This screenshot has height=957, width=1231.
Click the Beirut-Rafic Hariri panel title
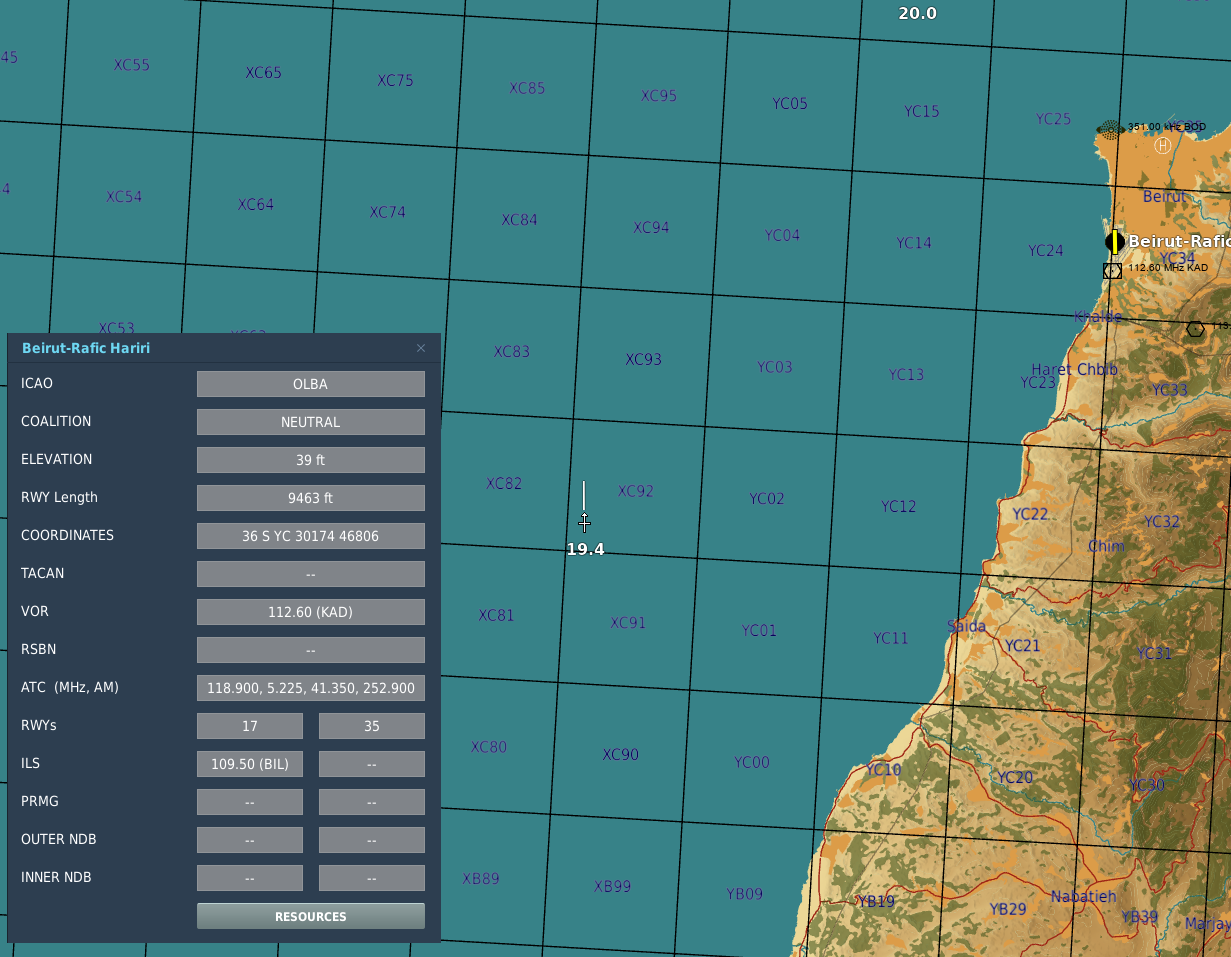pyautogui.click(x=86, y=348)
